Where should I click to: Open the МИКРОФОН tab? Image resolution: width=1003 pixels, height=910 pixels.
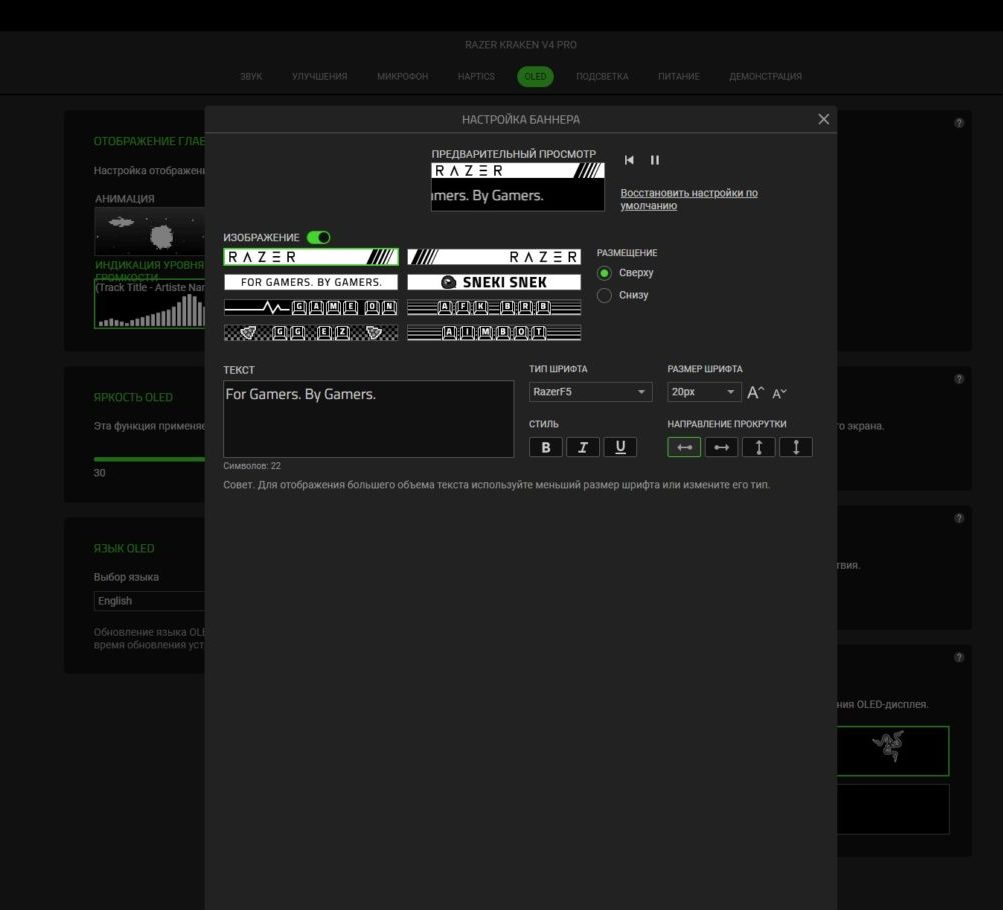[x=402, y=76]
